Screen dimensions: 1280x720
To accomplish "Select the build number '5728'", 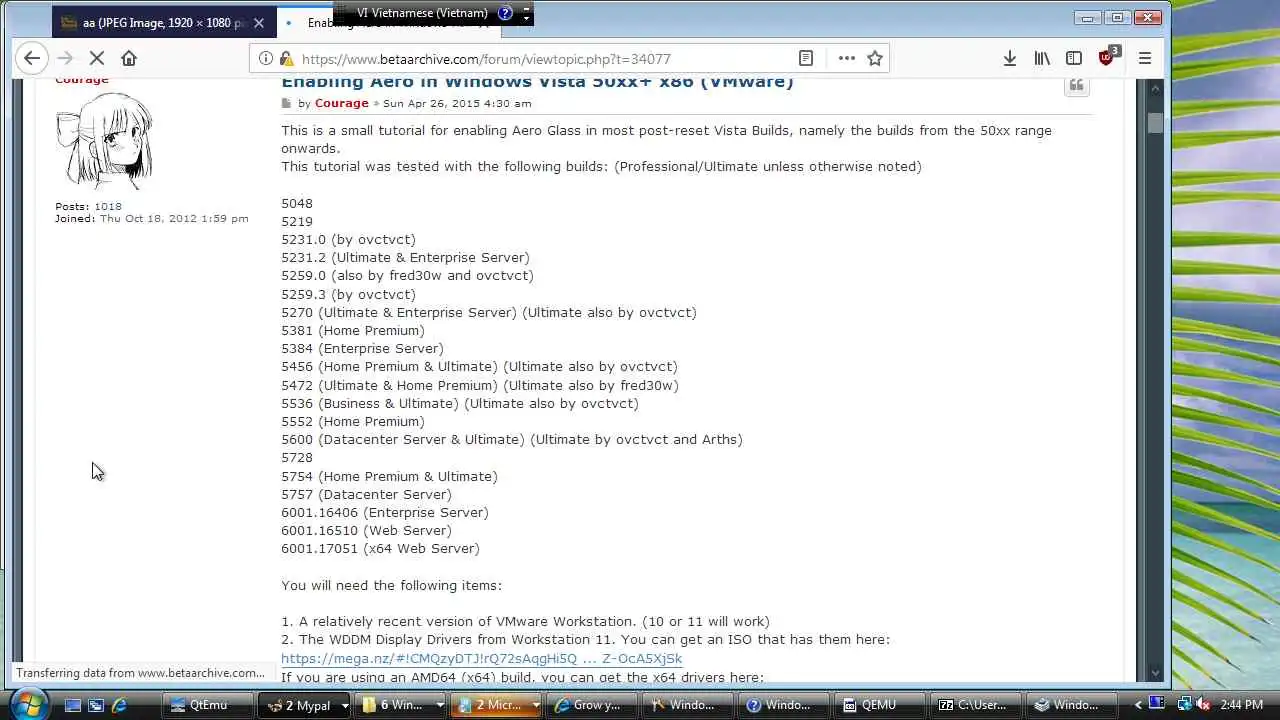I will tap(297, 457).
